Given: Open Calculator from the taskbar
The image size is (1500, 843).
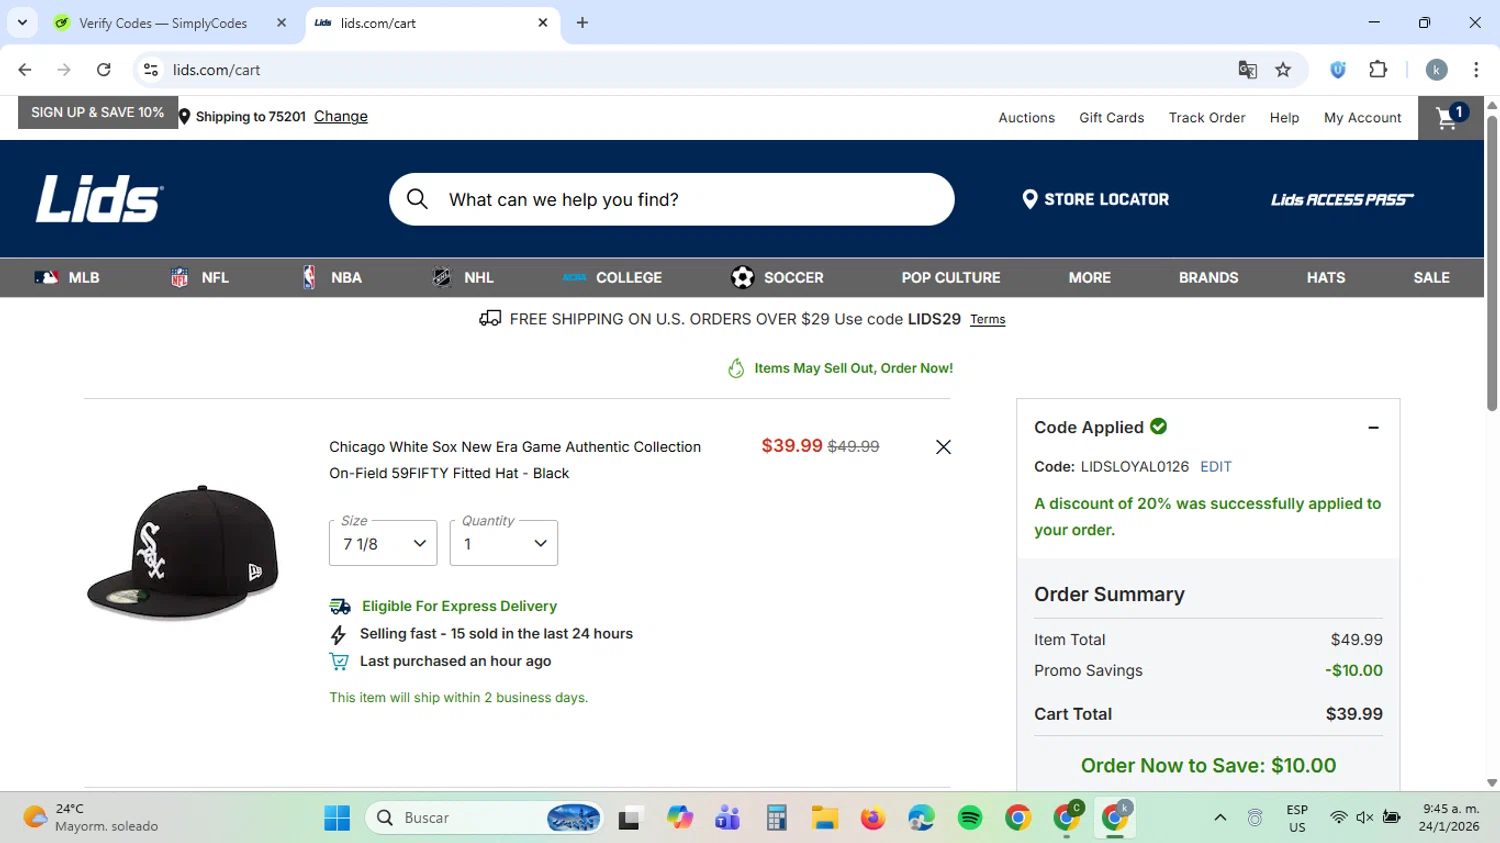Looking at the screenshot, I should pyautogui.click(x=776, y=818).
